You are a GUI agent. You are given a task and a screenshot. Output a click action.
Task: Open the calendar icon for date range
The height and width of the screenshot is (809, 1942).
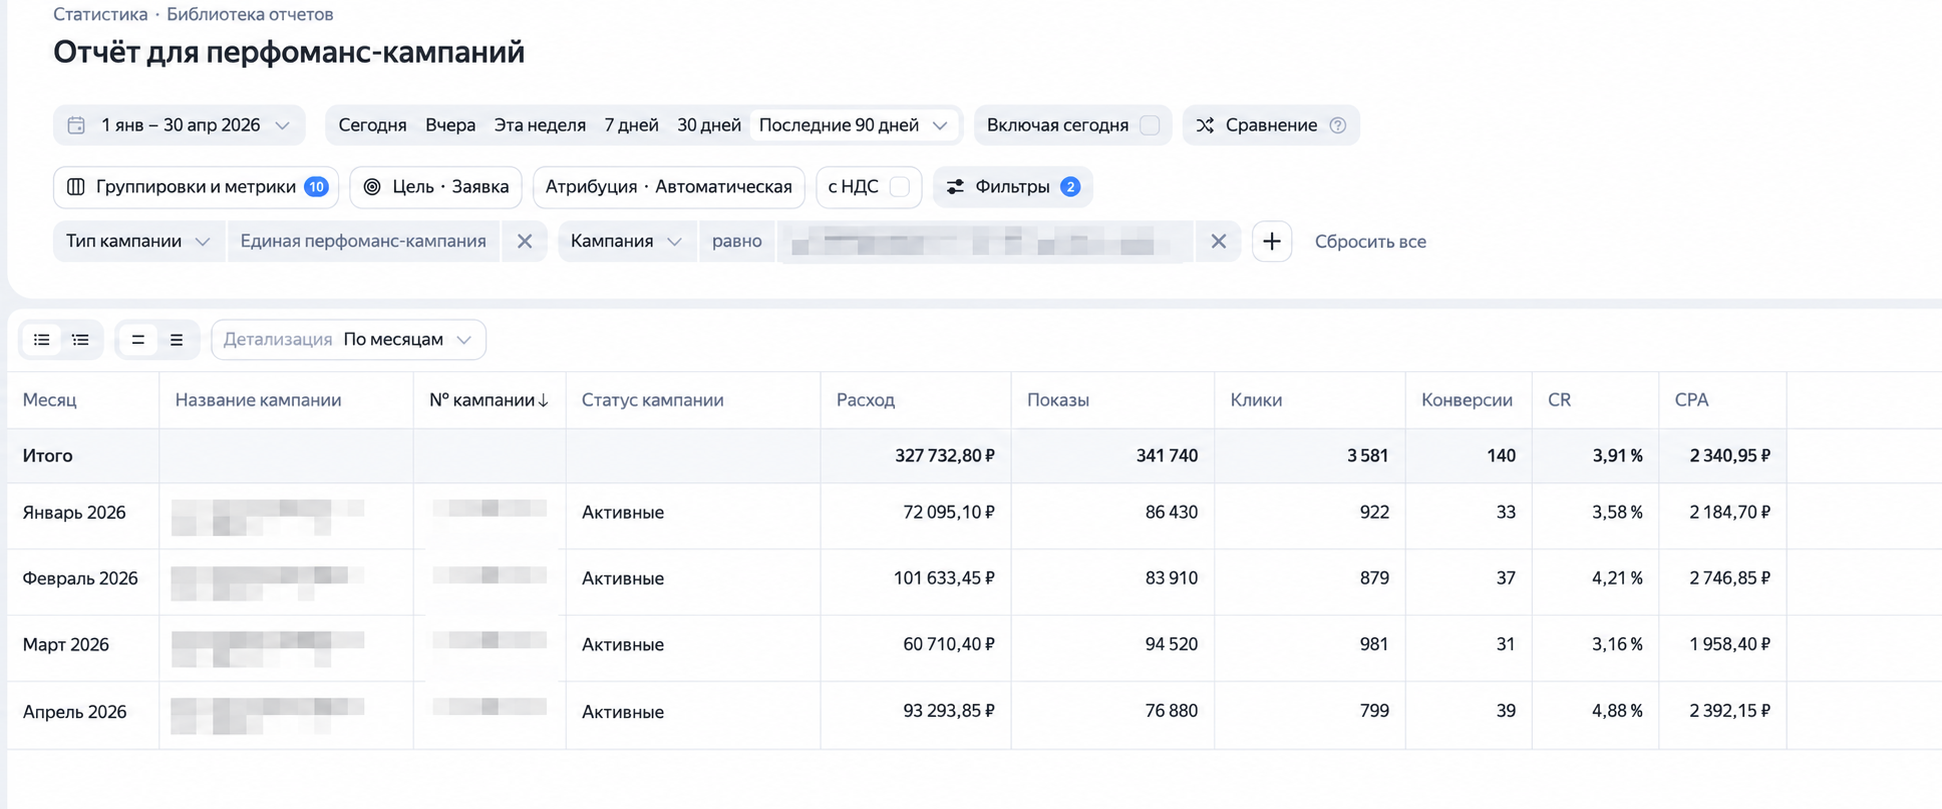click(x=76, y=125)
